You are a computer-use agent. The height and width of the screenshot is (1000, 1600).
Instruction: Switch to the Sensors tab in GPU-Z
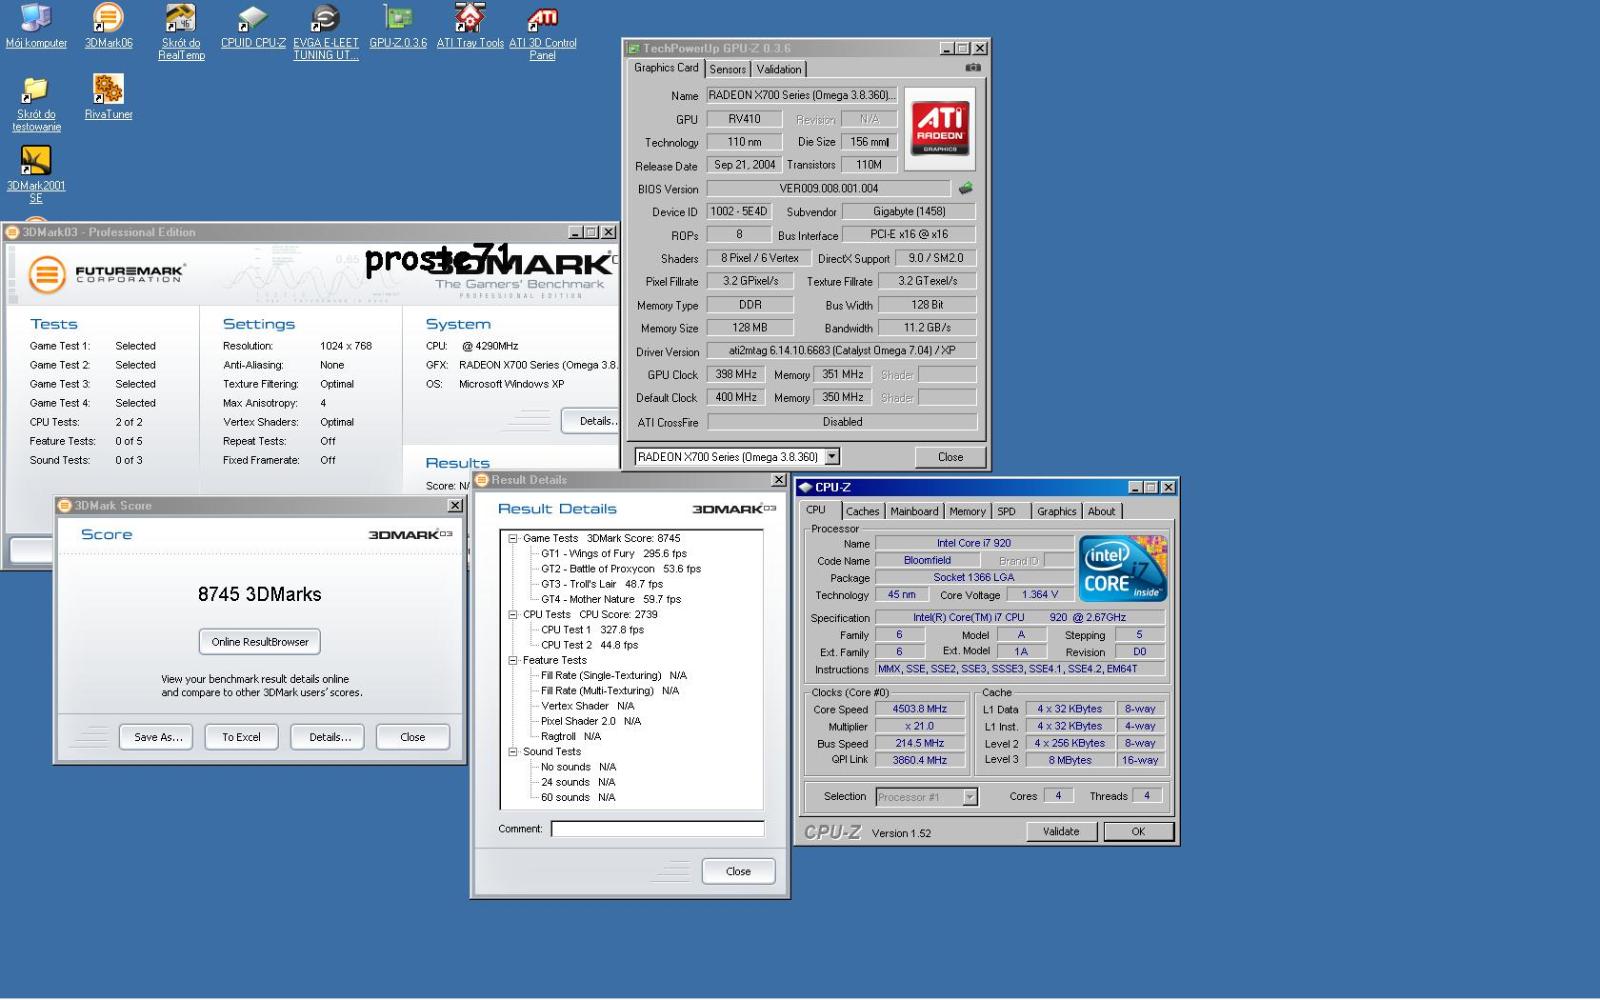click(727, 69)
